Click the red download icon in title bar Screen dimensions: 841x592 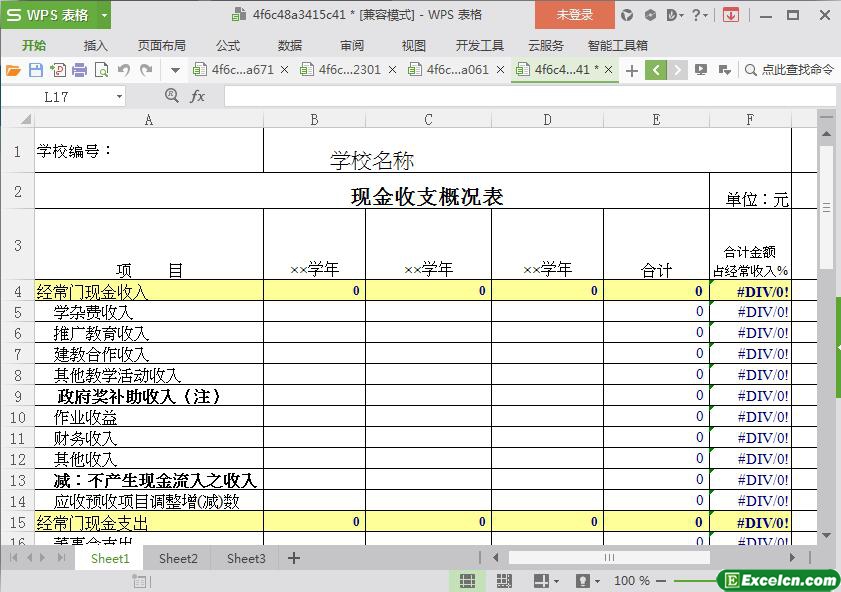pos(731,15)
